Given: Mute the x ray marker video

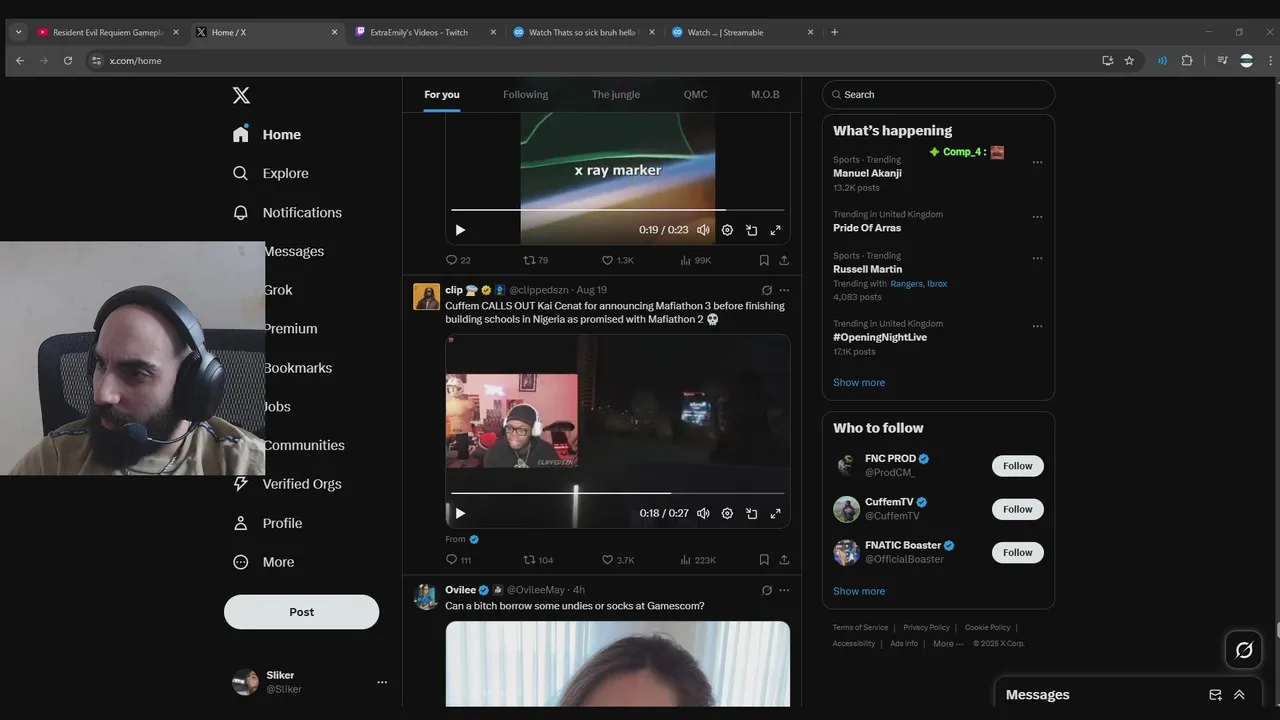Looking at the screenshot, I should coord(703,230).
